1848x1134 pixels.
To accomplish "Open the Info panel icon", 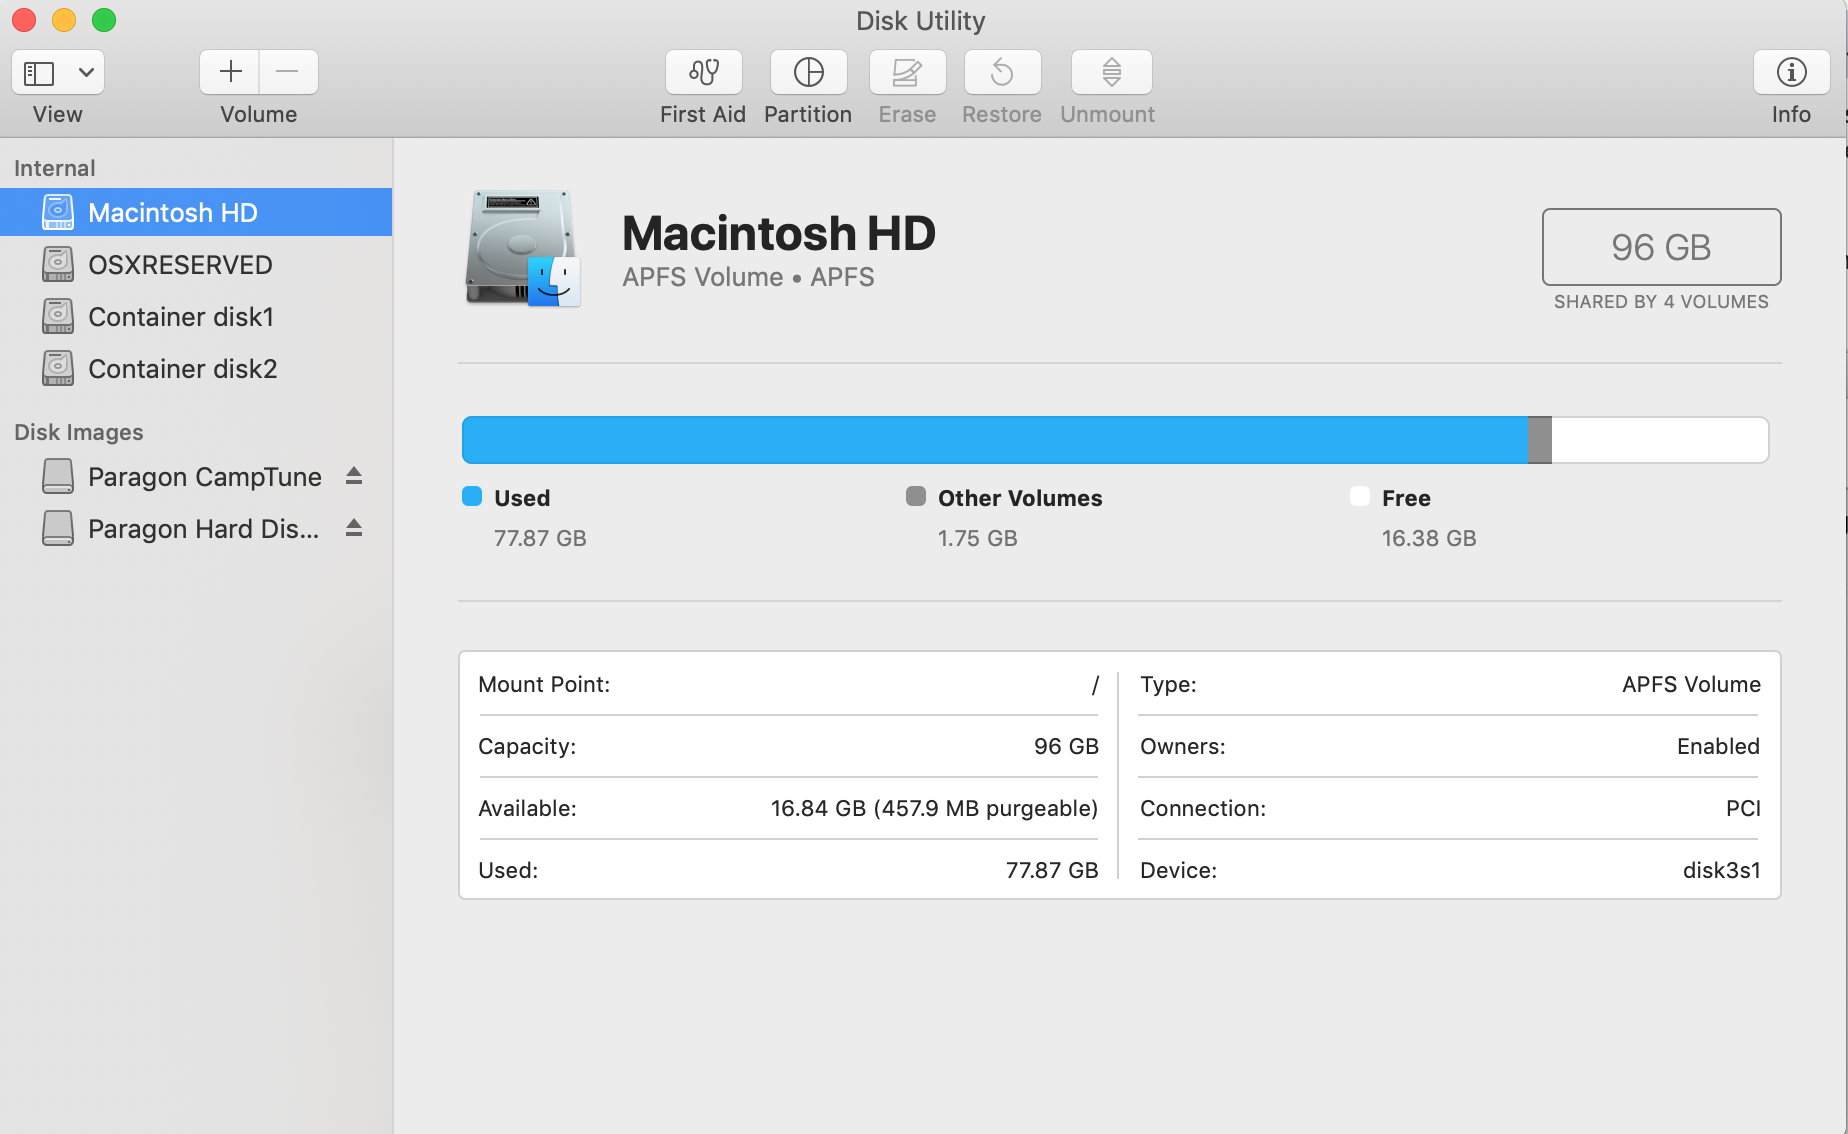I will 1791,72.
